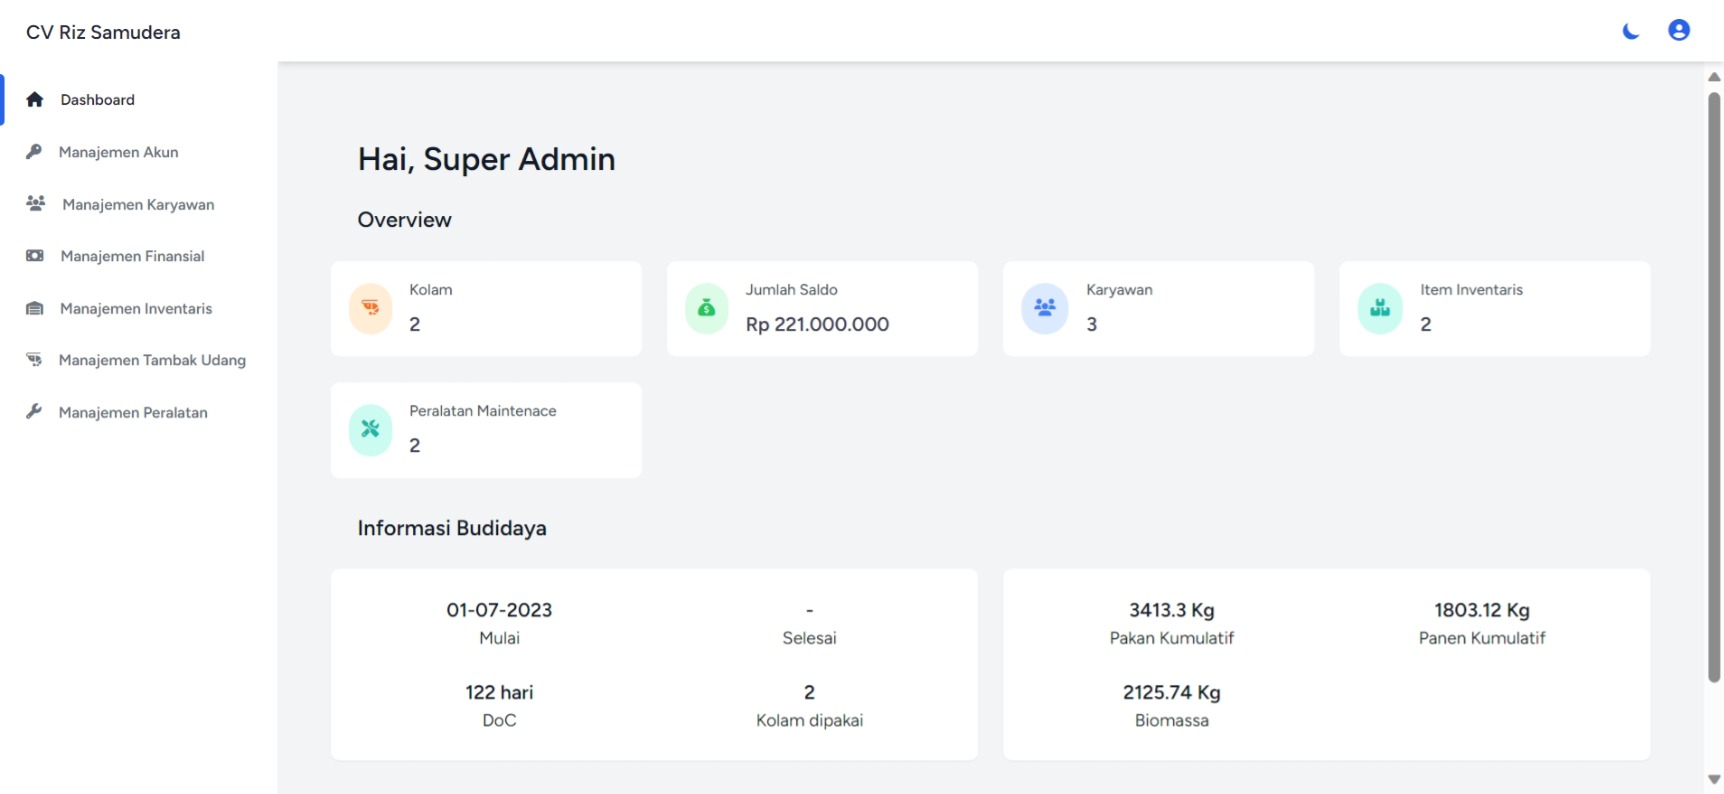Click the 1803.12 Kg Panen Kumulatif value
The image size is (1724, 794).
1482,610
